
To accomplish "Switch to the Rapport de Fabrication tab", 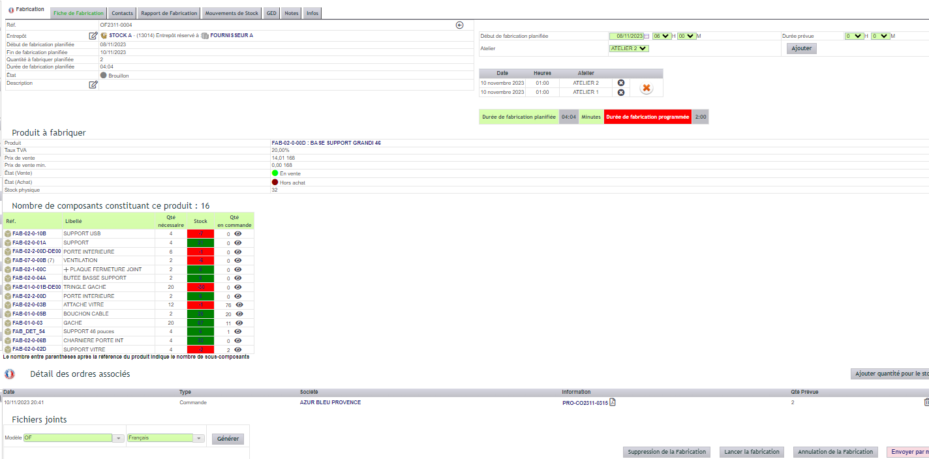I will (169, 13).
